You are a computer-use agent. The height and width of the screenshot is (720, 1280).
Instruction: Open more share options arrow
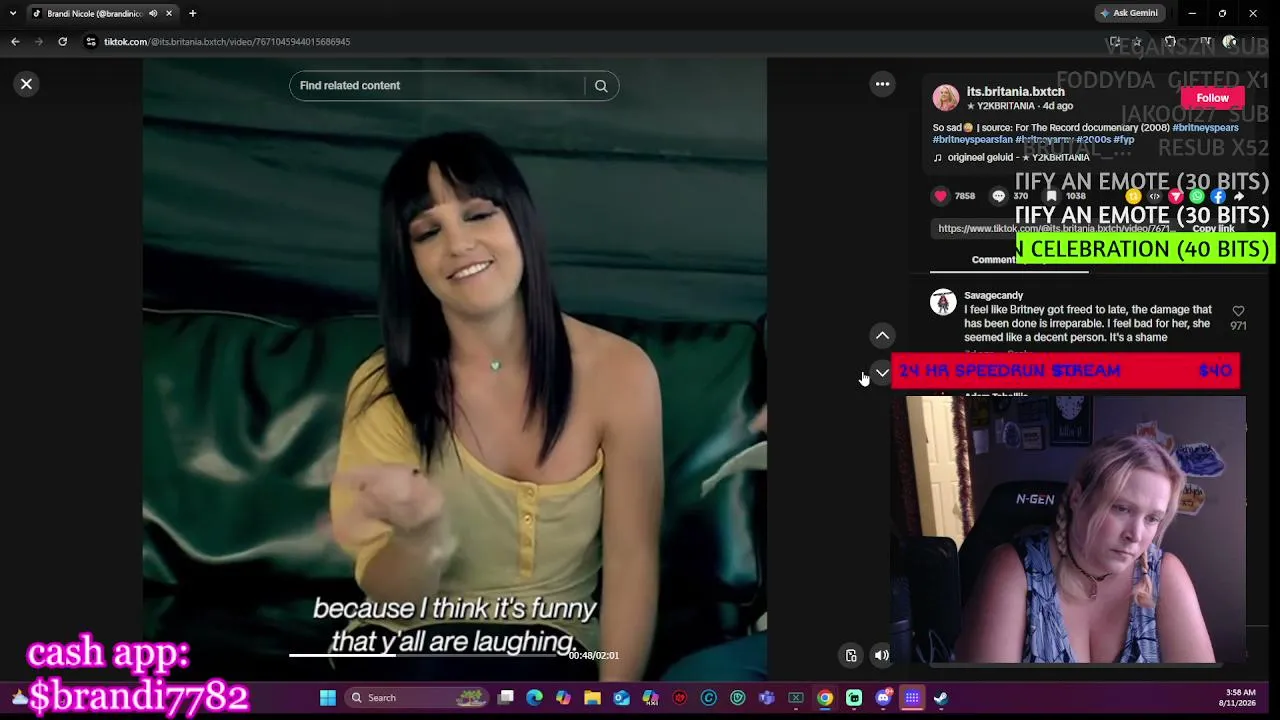click(1238, 196)
